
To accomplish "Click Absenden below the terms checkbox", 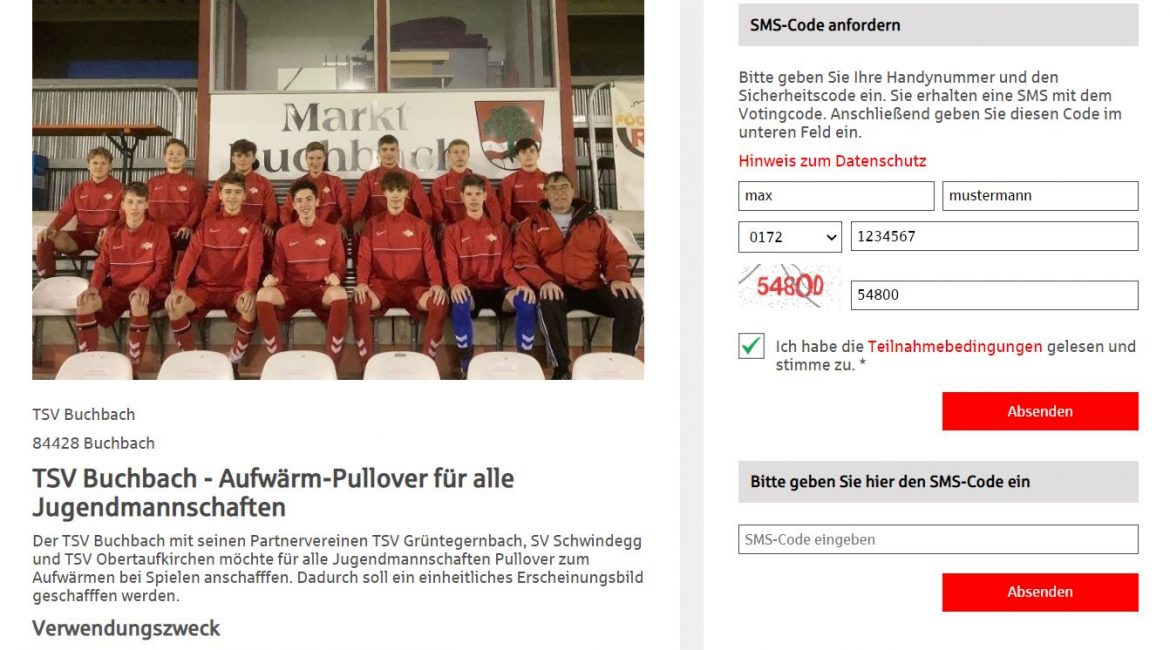I will click(x=1040, y=411).
